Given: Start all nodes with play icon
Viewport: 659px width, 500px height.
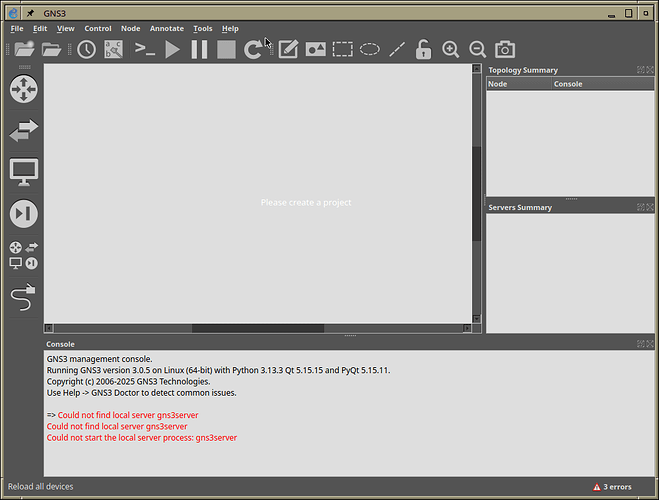Looking at the screenshot, I should coord(172,49).
